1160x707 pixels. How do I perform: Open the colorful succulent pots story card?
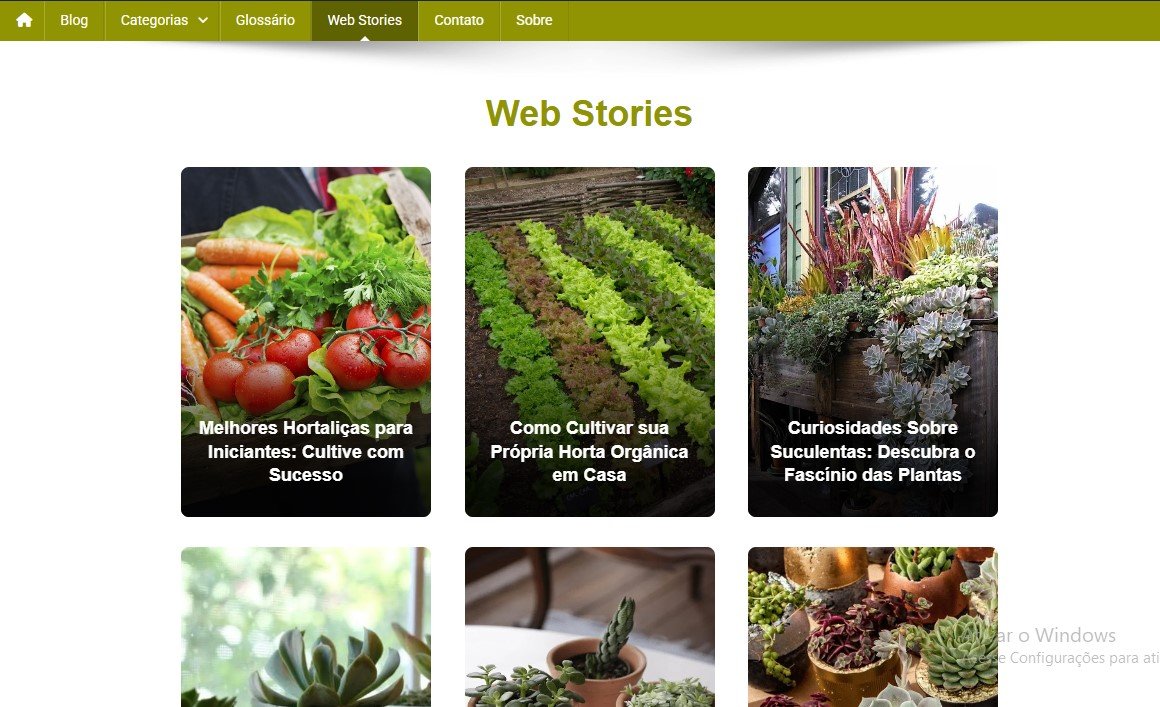tap(873, 627)
